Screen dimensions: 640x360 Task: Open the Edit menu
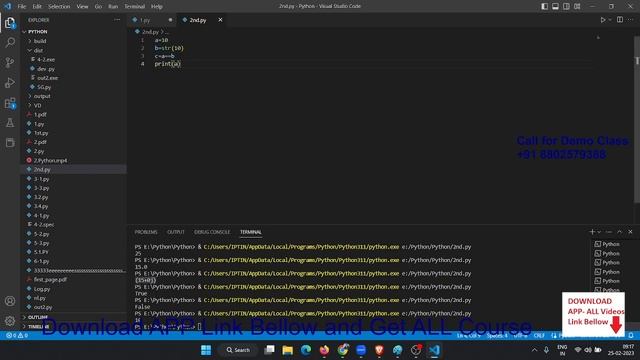pyautogui.click(x=37, y=6)
